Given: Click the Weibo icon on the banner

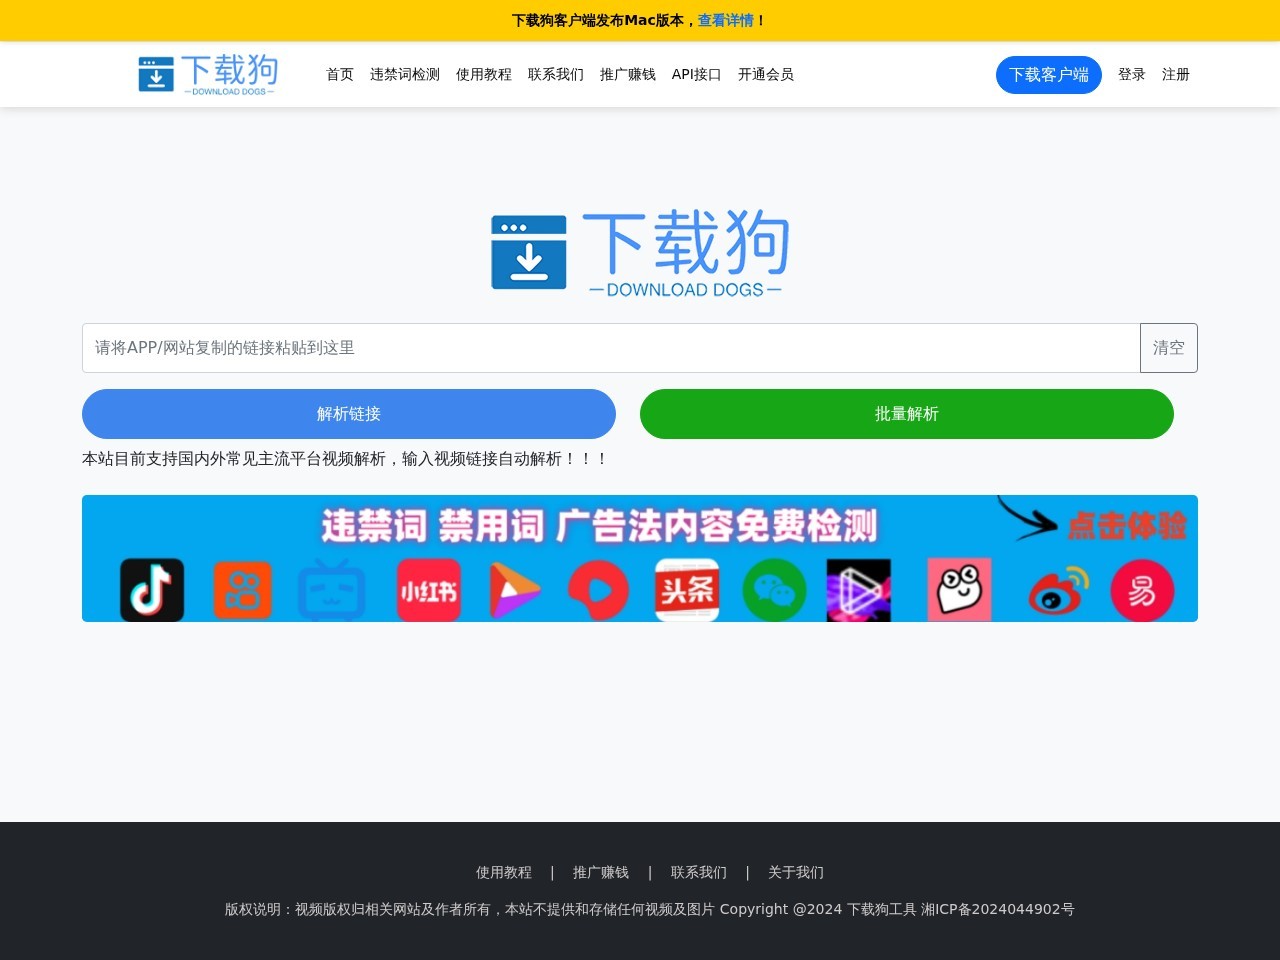Looking at the screenshot, I should 1057,590.
